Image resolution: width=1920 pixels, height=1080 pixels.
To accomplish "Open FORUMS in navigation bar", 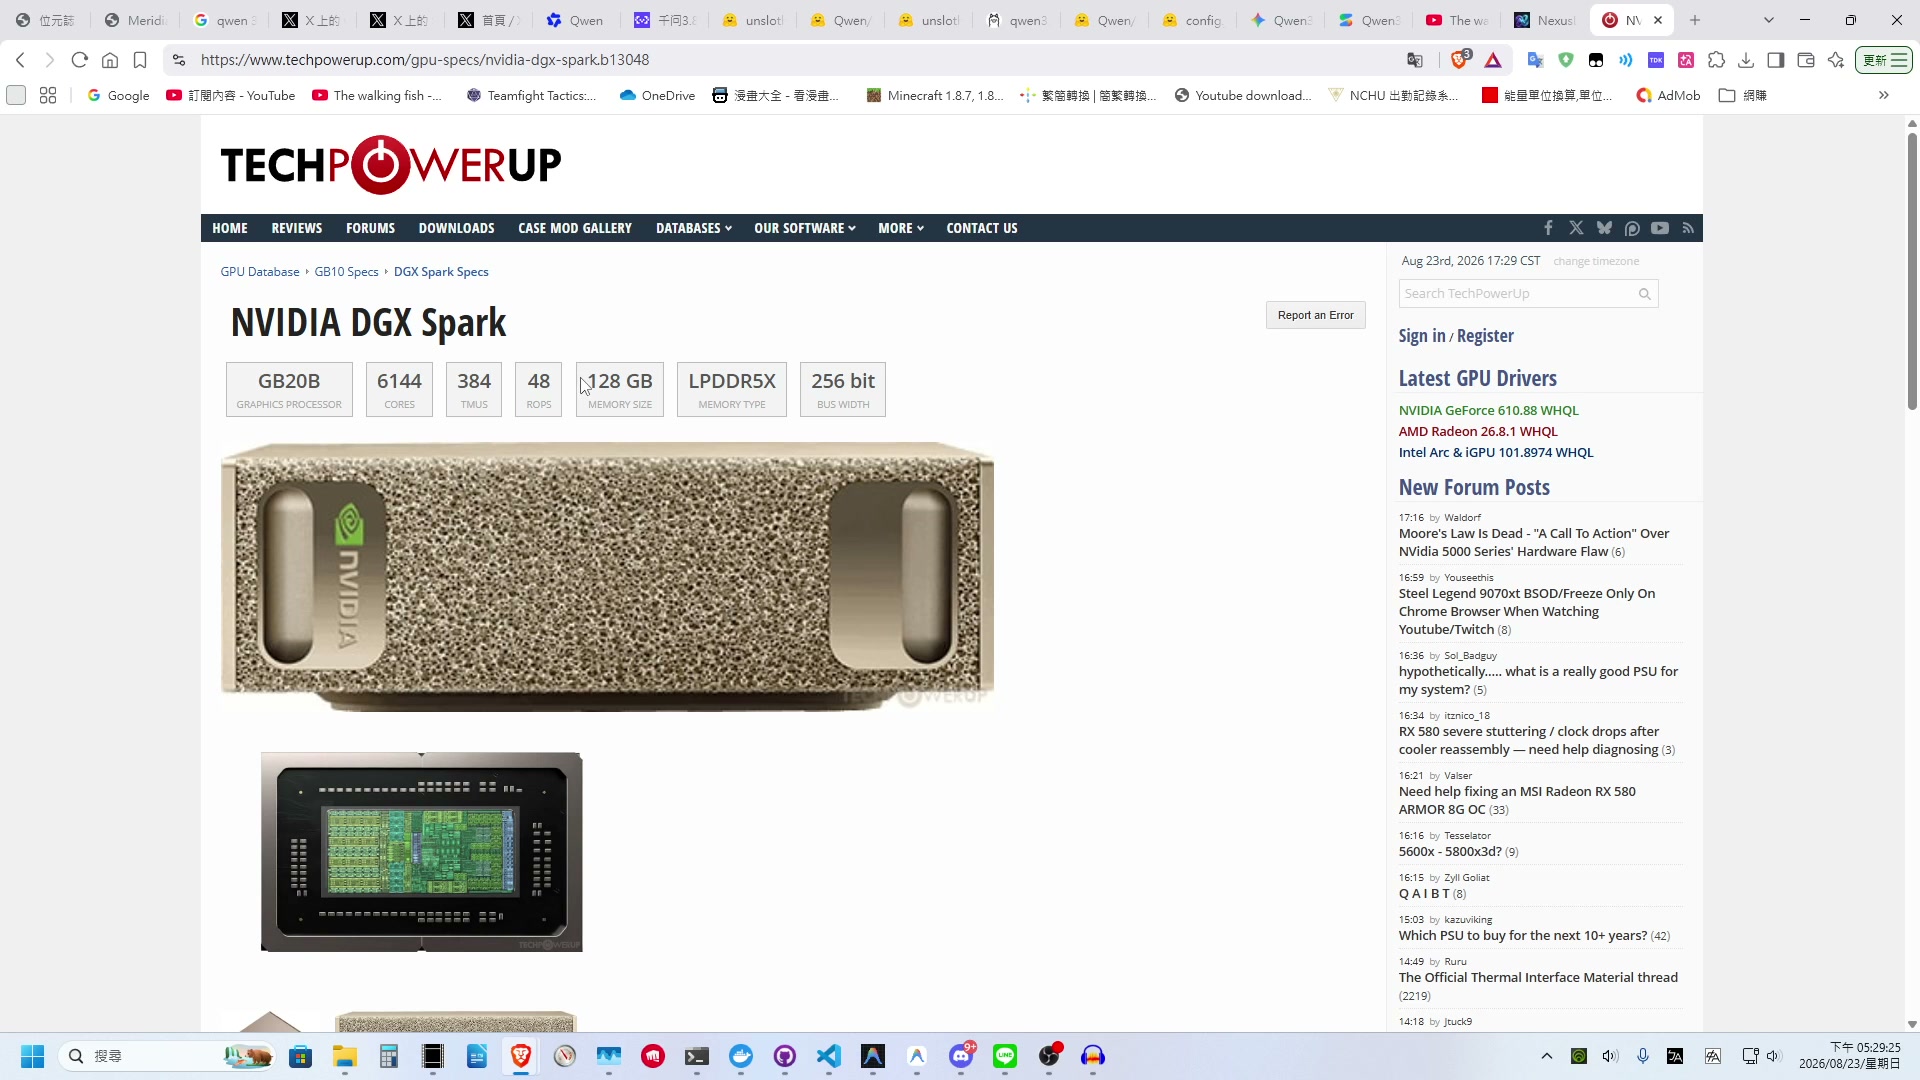I will pyautogui.click(x=370, y=228).
